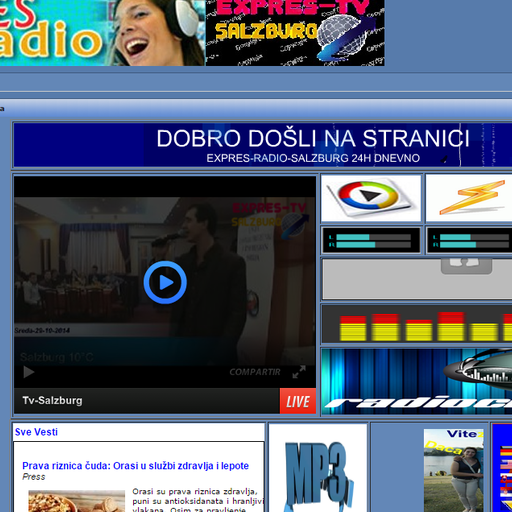The width and height of the screenshot is (512, 512).
Task: Start the Tv-Salzburg stream with center play button
Action: click(x=165, y=282)
